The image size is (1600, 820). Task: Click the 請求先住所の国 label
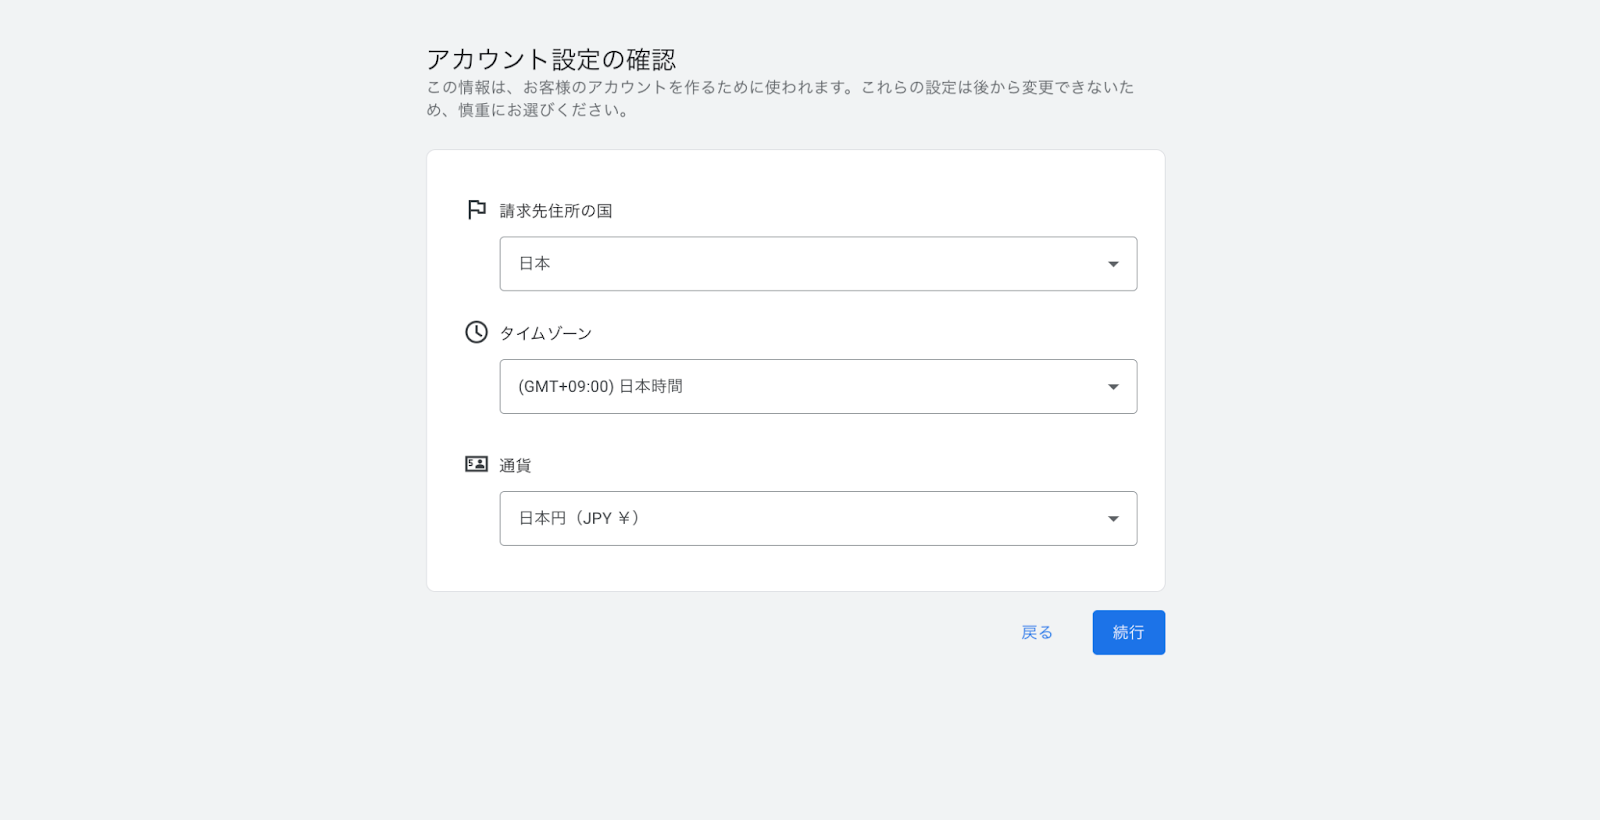coord(556,211)
